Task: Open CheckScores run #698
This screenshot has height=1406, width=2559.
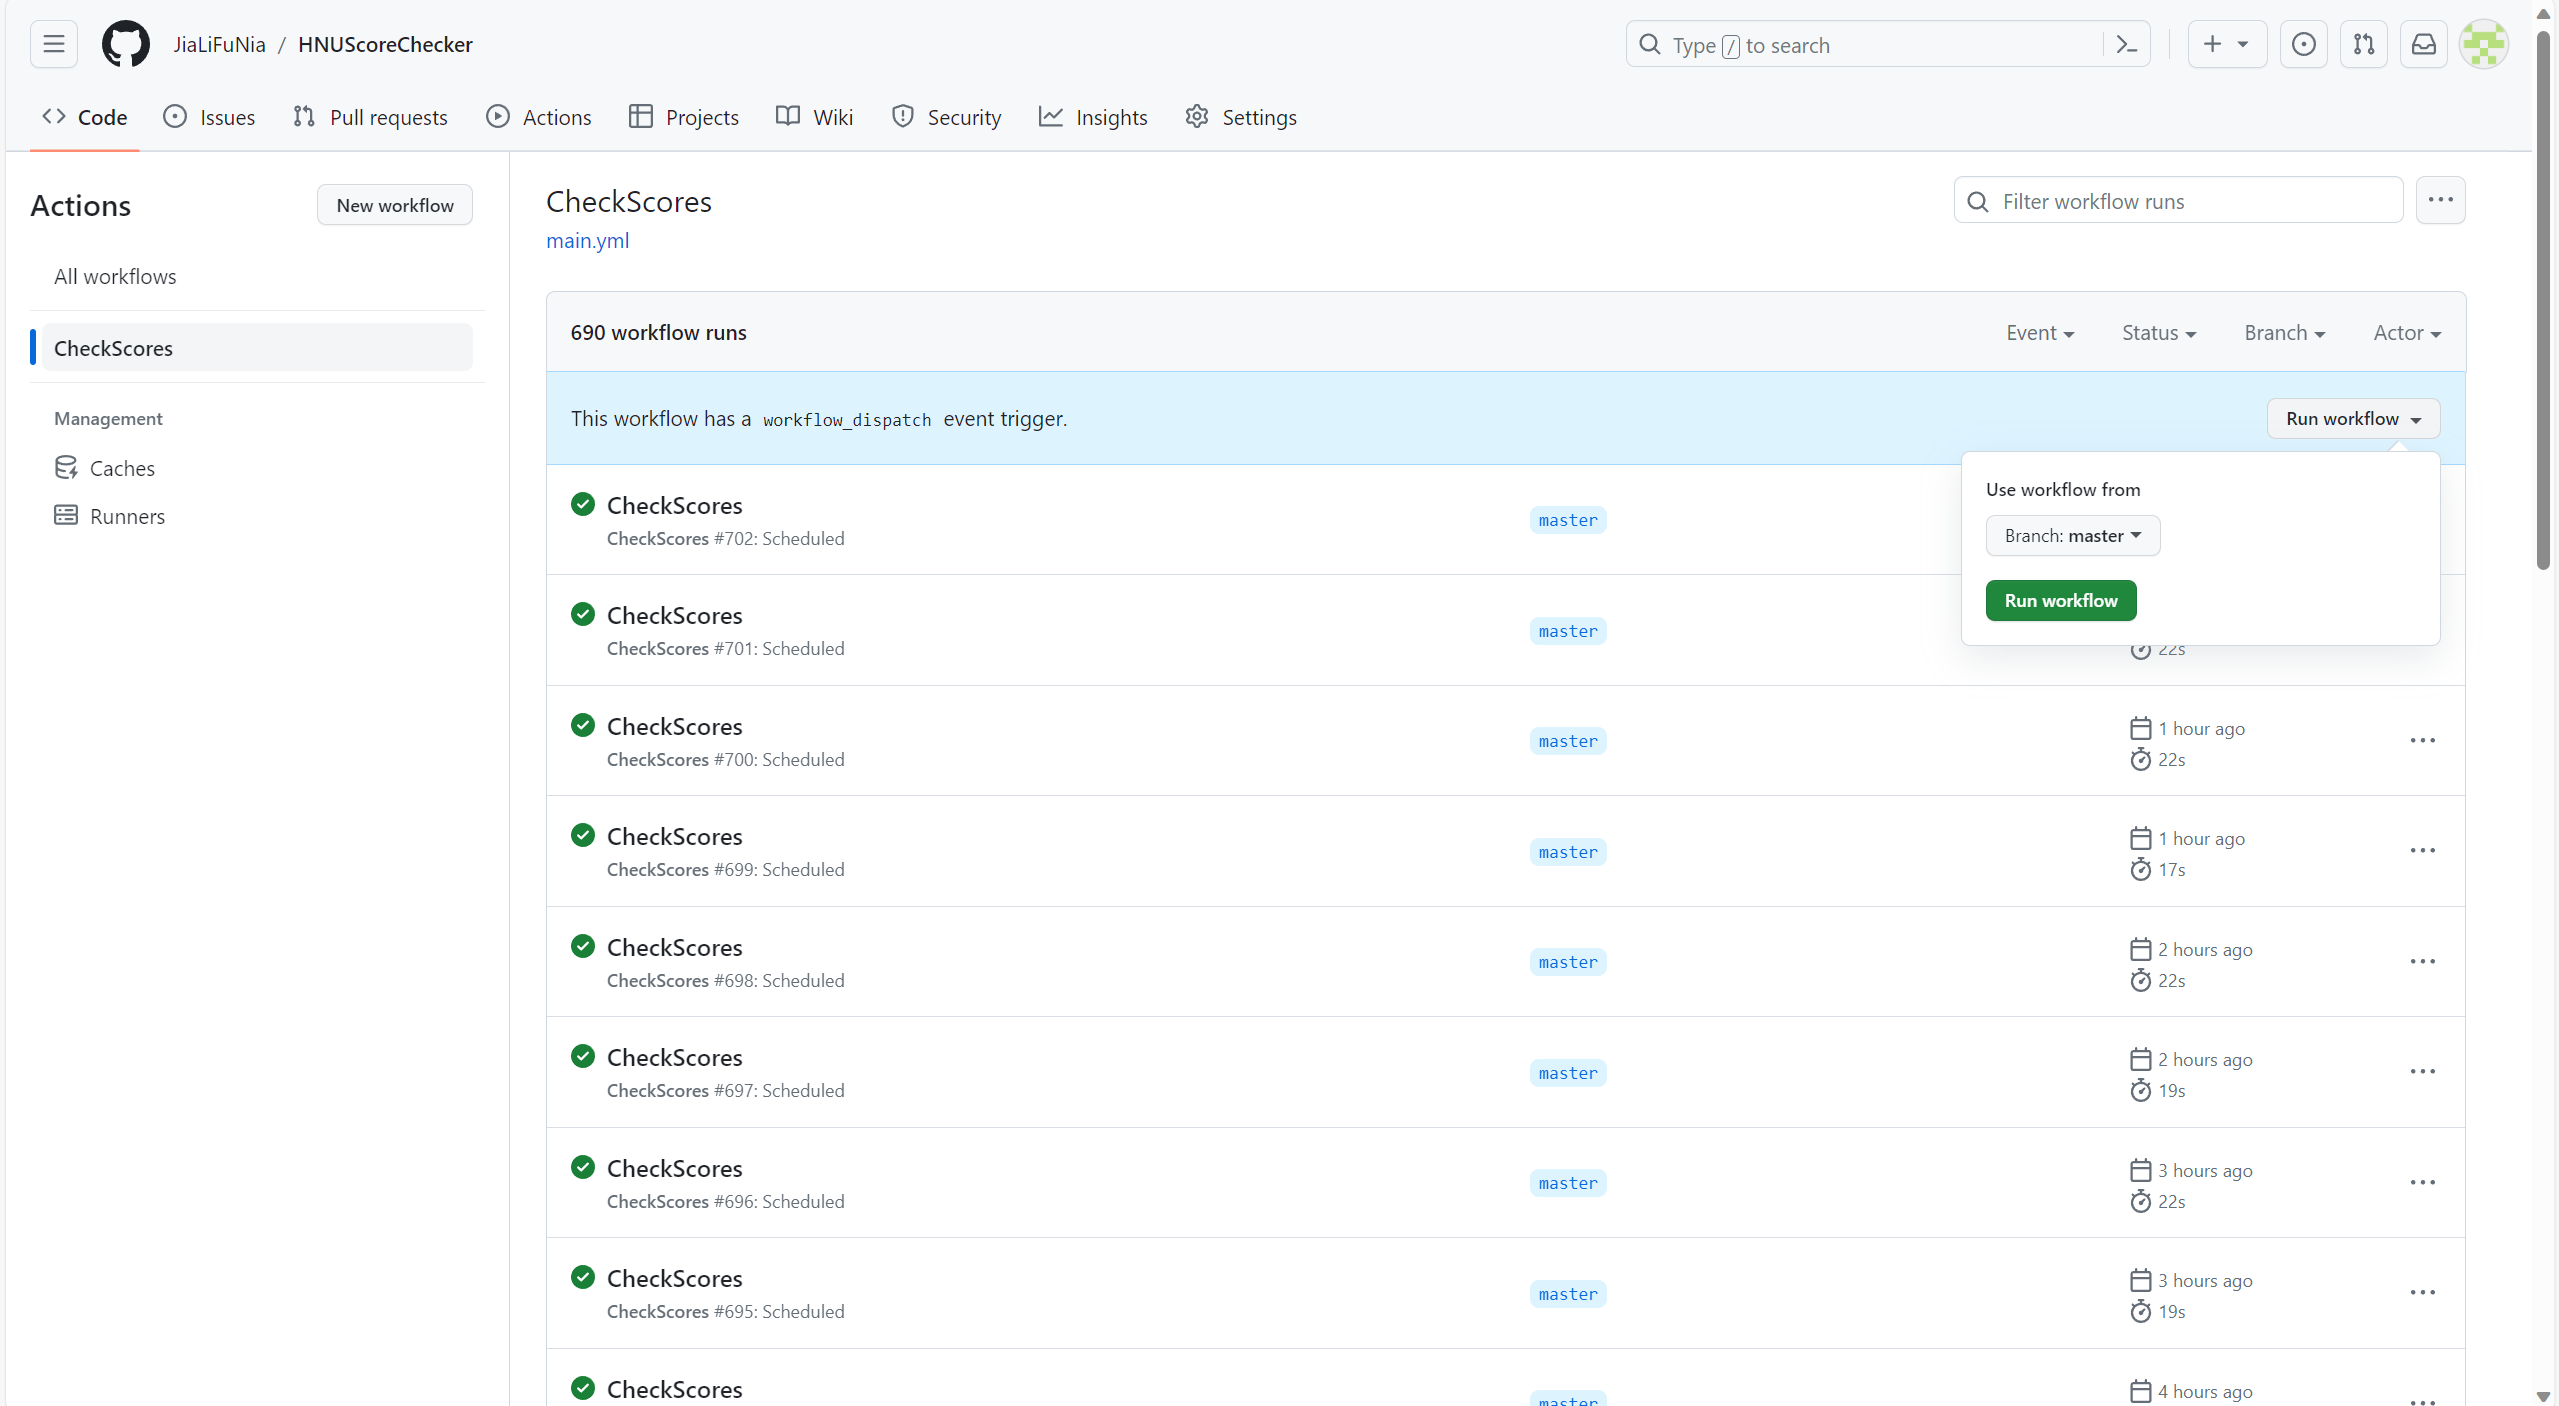Action: coord(674,947)
